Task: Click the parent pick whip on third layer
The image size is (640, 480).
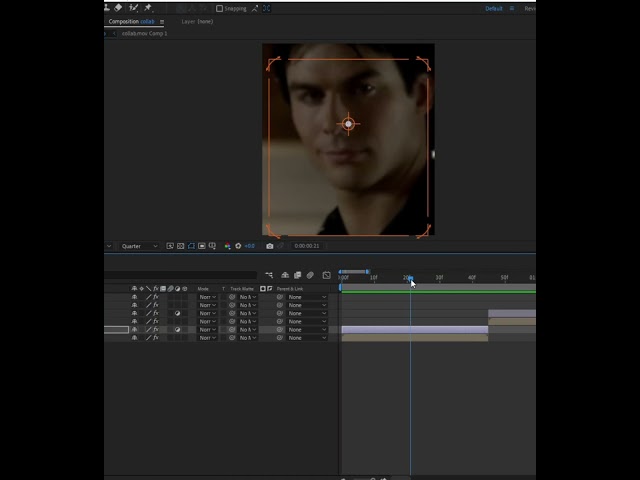Action: tap(280, 313)
